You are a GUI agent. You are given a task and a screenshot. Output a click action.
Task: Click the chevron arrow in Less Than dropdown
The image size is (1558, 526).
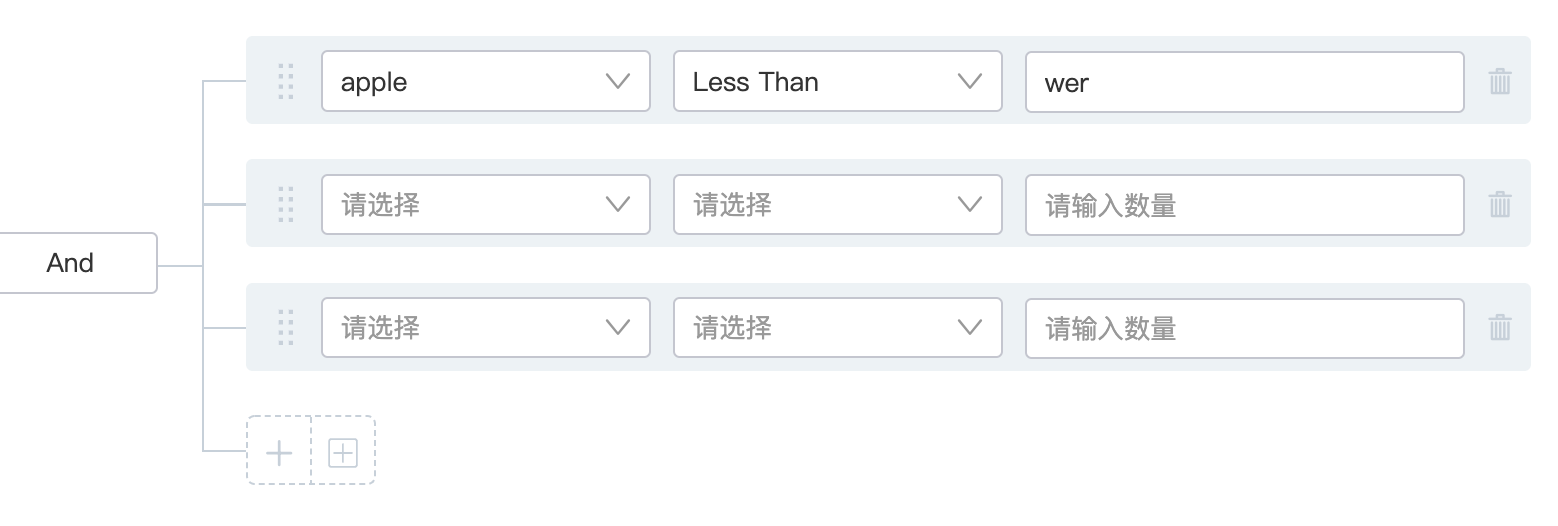pos(970,81)
